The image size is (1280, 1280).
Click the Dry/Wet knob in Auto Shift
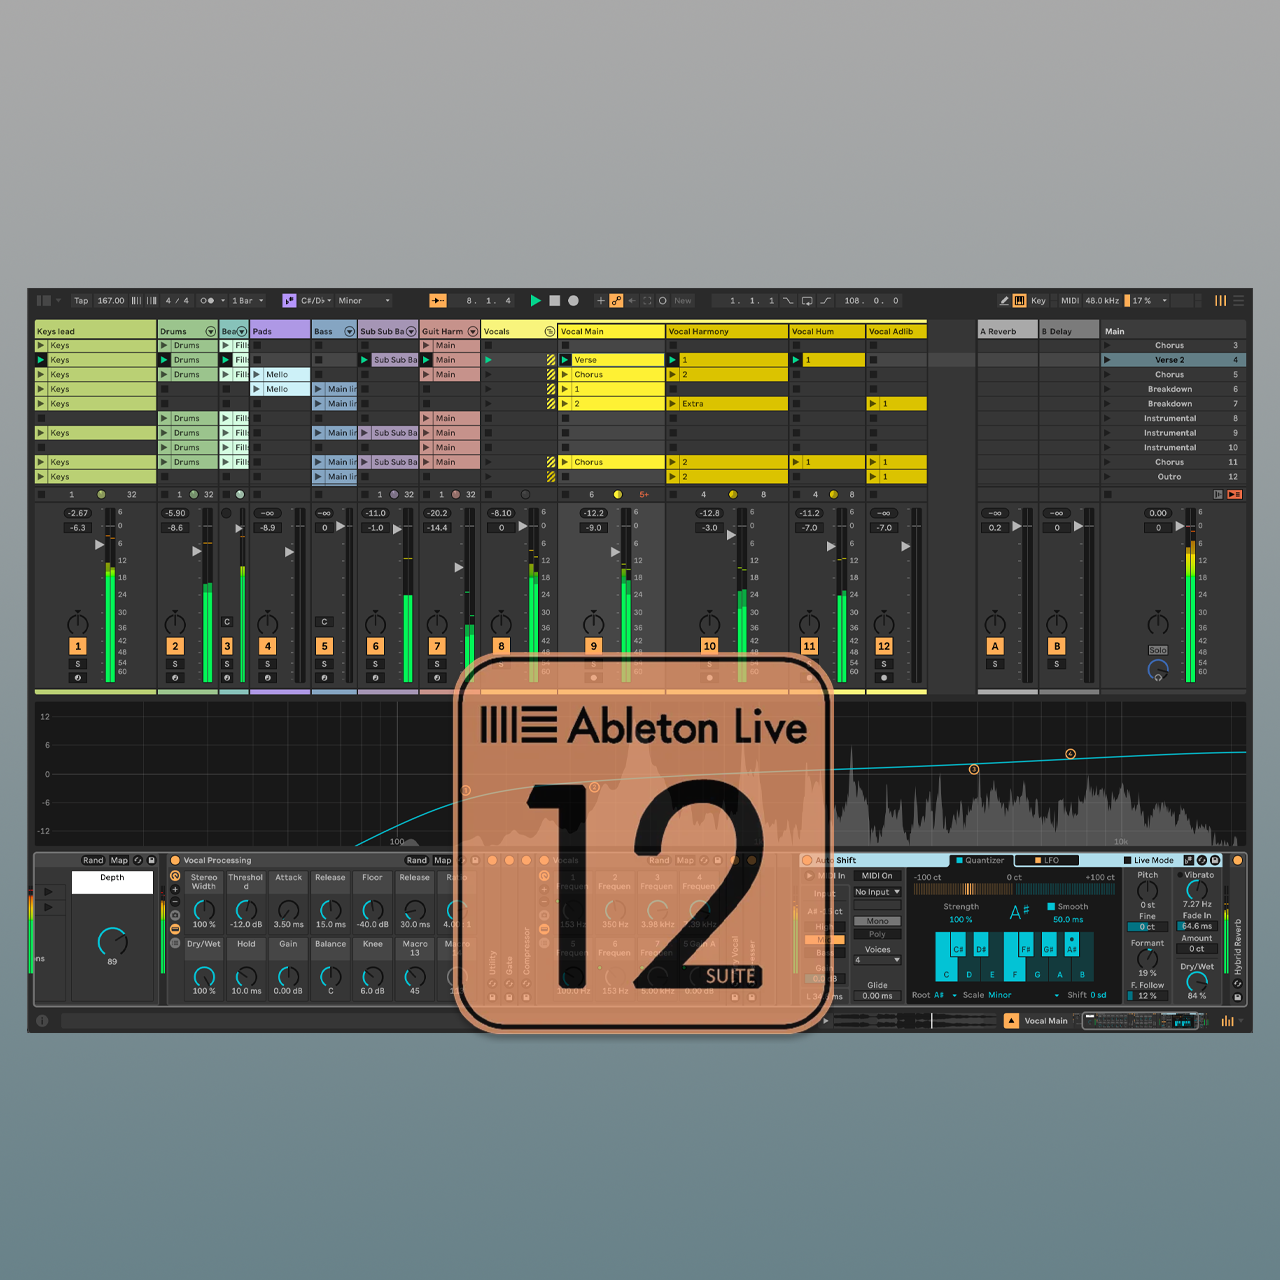point(1197,981)
